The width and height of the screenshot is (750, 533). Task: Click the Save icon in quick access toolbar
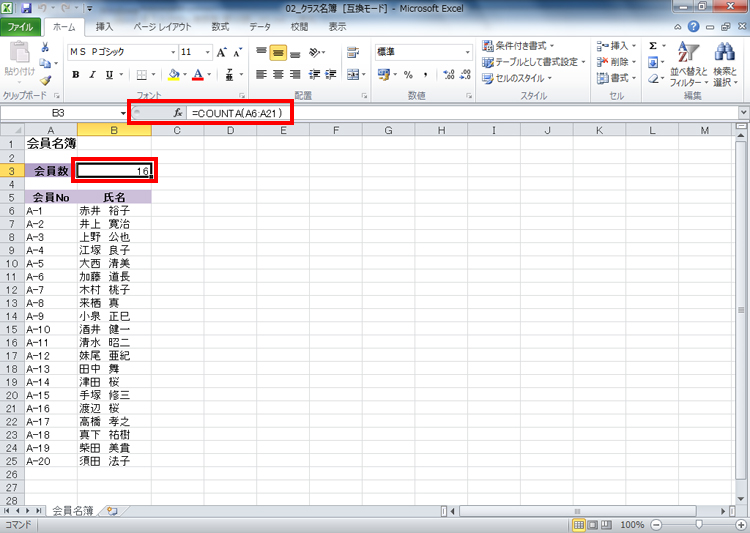(x=26, y=8)
